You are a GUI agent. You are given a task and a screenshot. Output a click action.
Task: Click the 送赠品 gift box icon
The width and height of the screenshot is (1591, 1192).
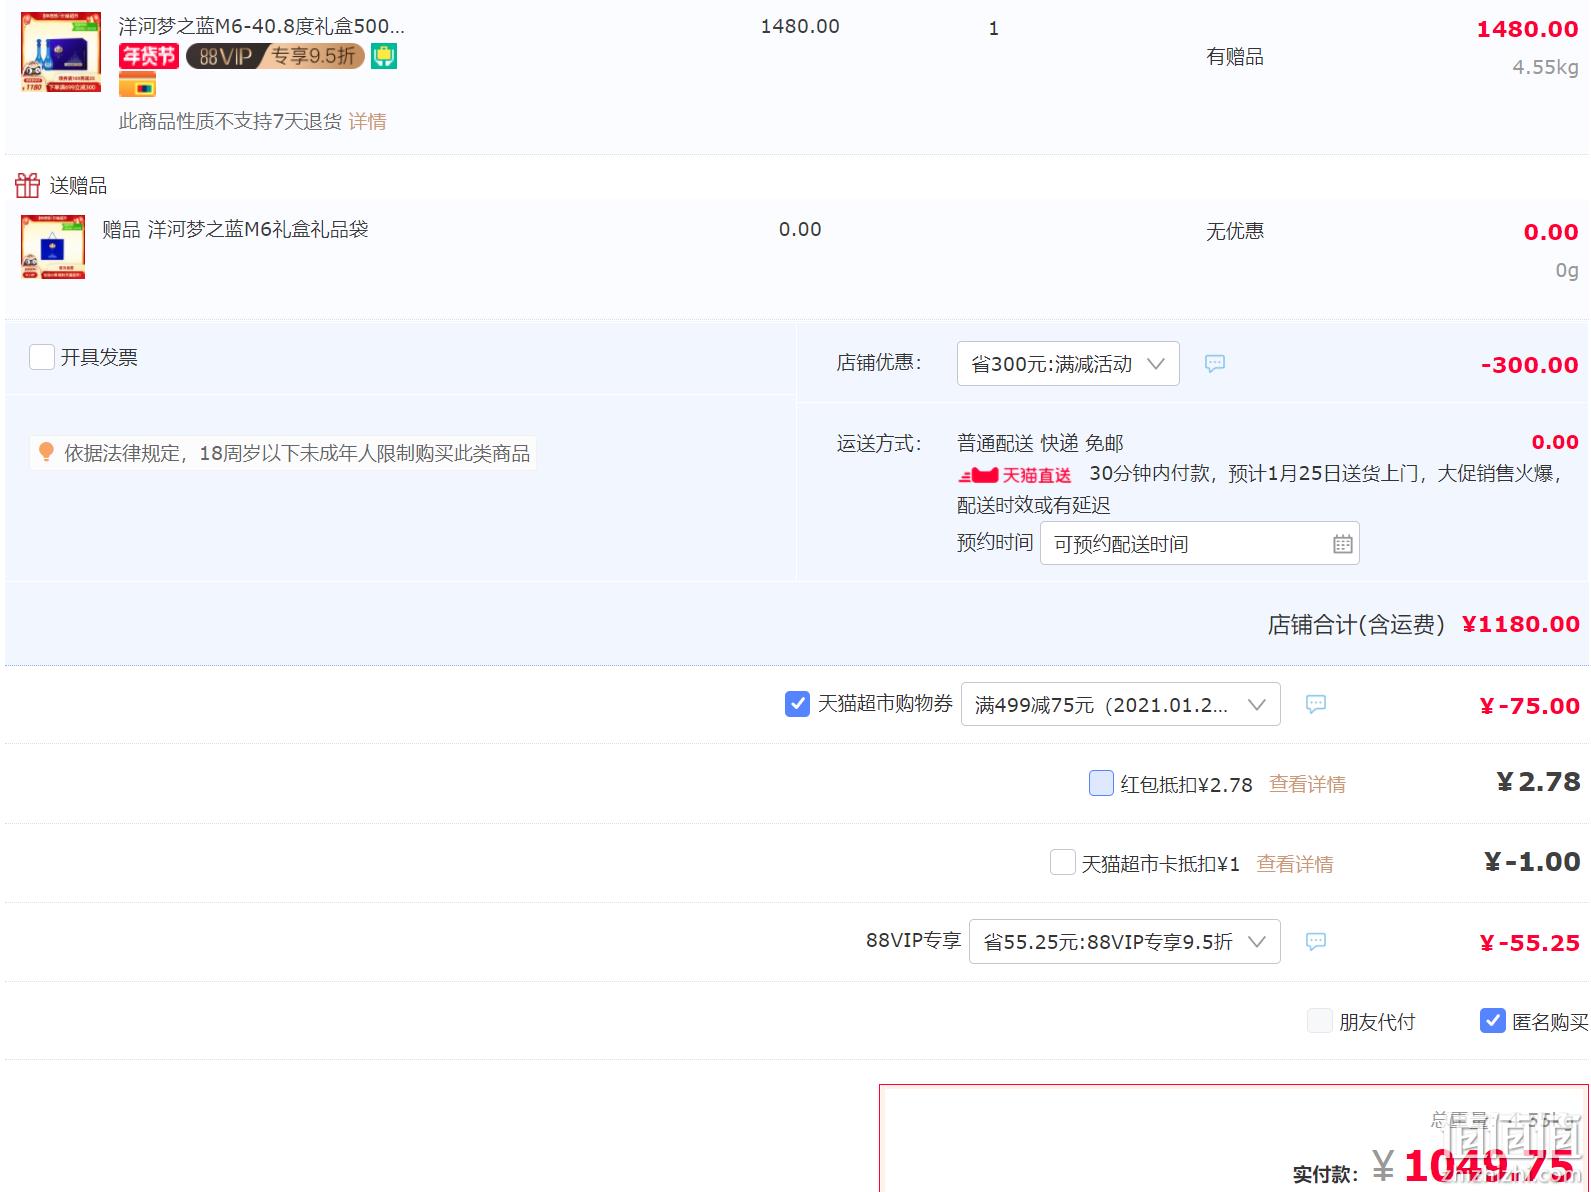tap(28, 185)
